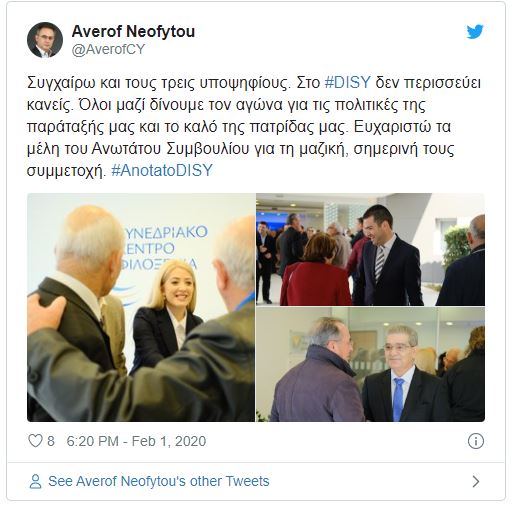
Task: Open the Averof Neofytou display name
Action: coord(133,31)
